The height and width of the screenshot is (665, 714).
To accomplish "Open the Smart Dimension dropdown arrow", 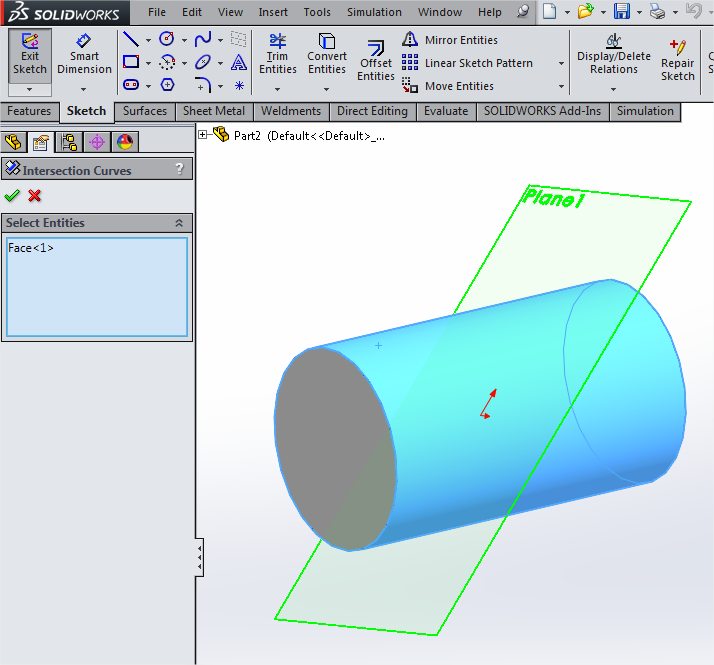I will (x=84, y=89).
